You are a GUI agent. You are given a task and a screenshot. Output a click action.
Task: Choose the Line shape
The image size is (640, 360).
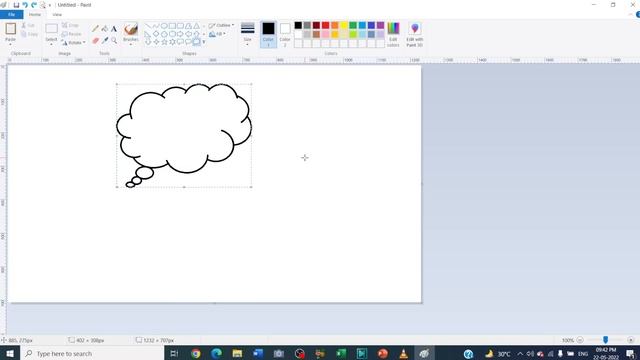tap(148, 26)
